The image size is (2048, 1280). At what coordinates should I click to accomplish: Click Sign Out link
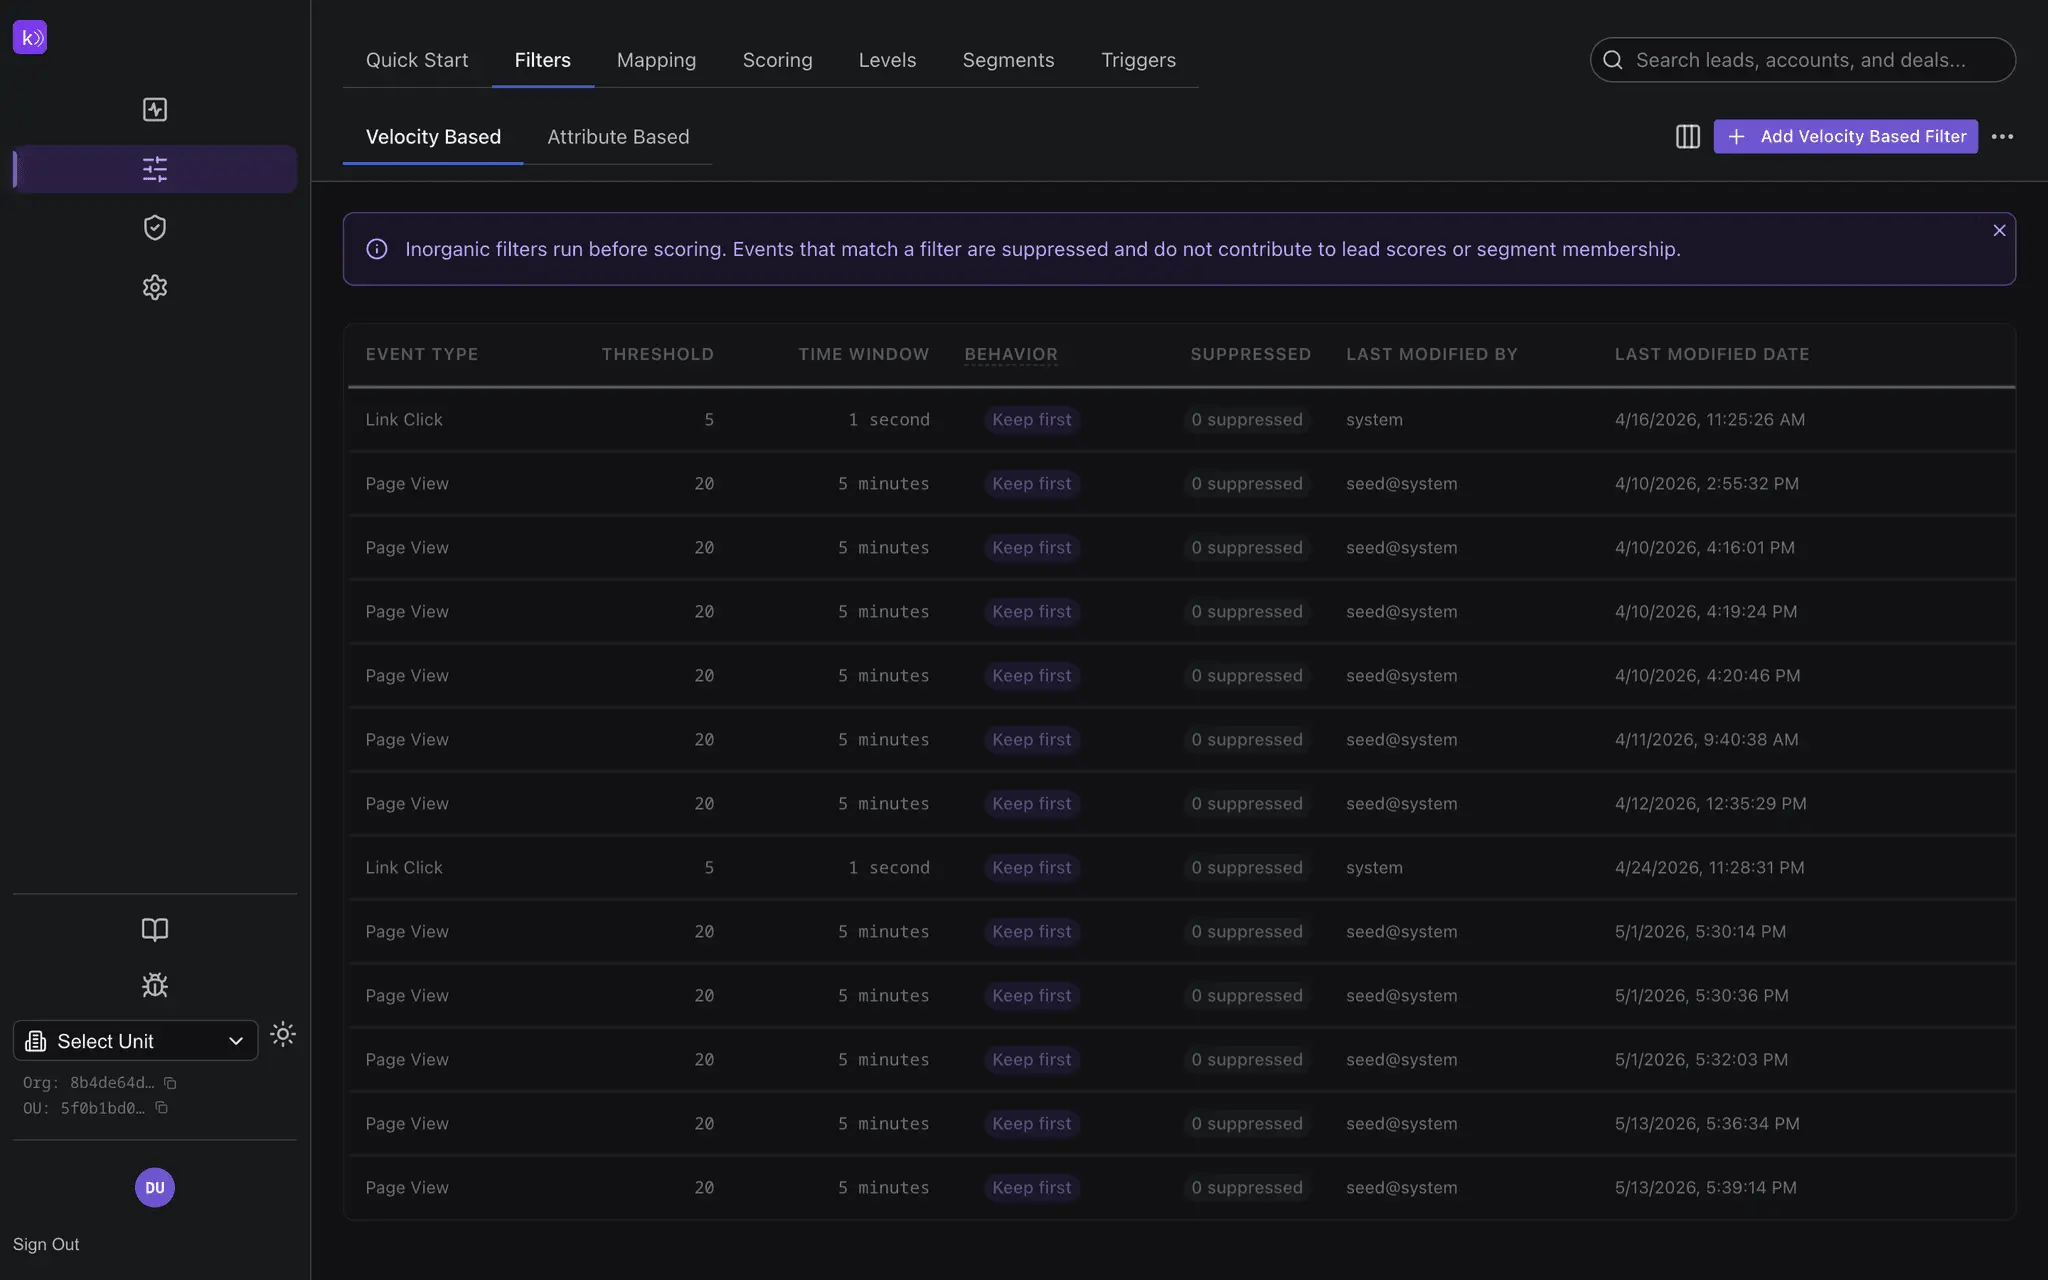coord(46,1244)
